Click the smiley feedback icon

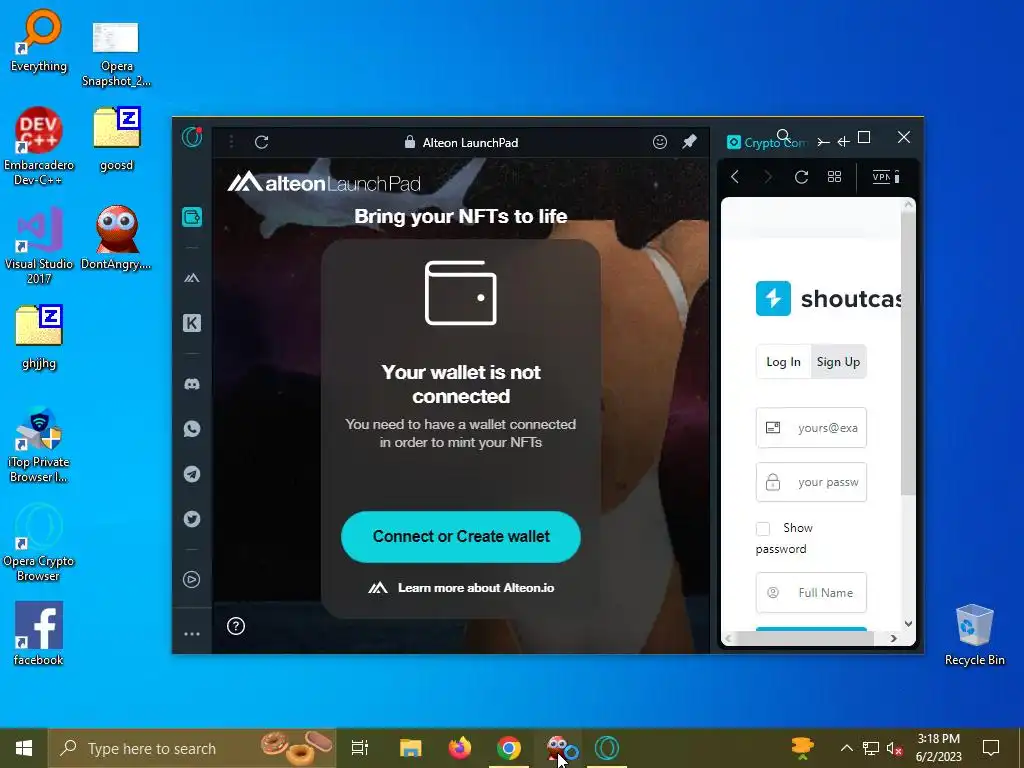[x=660, y=142]
